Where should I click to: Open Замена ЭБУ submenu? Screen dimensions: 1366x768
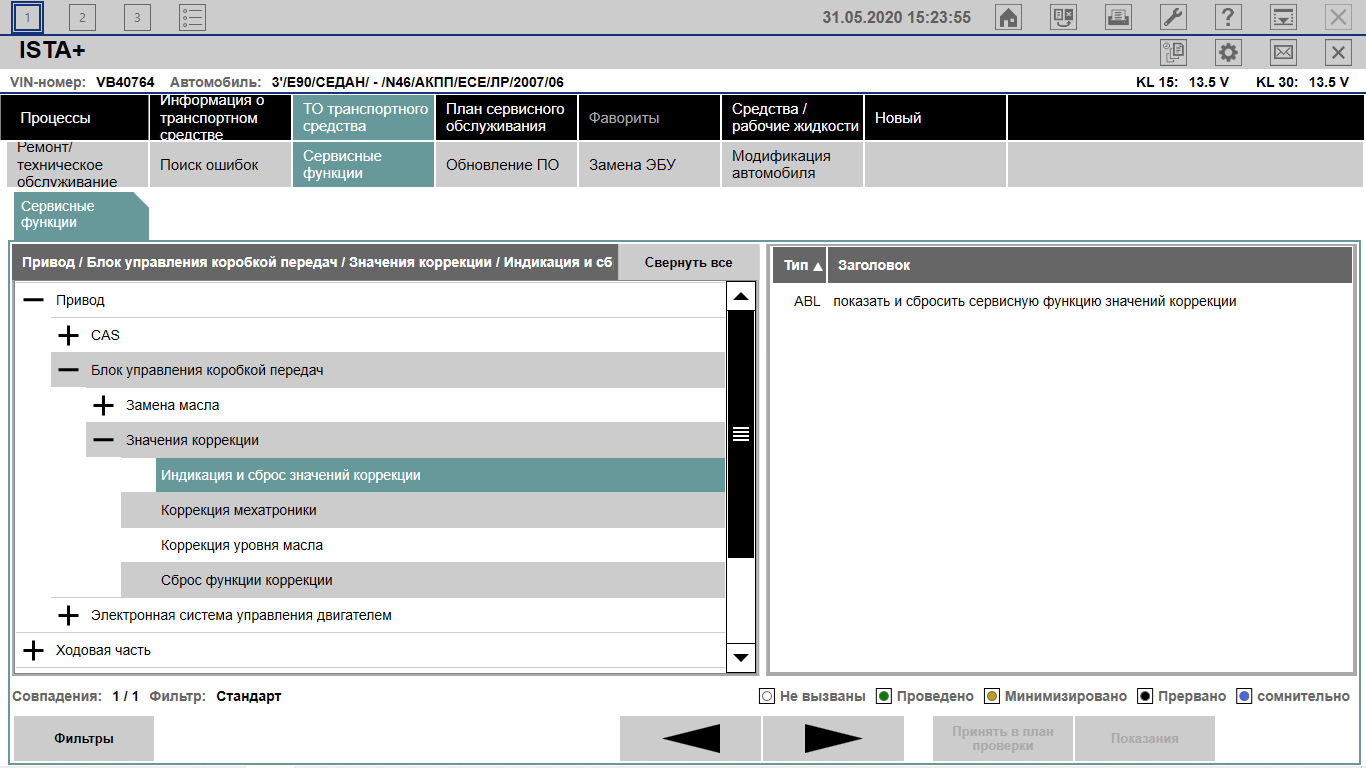coord(649,165)
